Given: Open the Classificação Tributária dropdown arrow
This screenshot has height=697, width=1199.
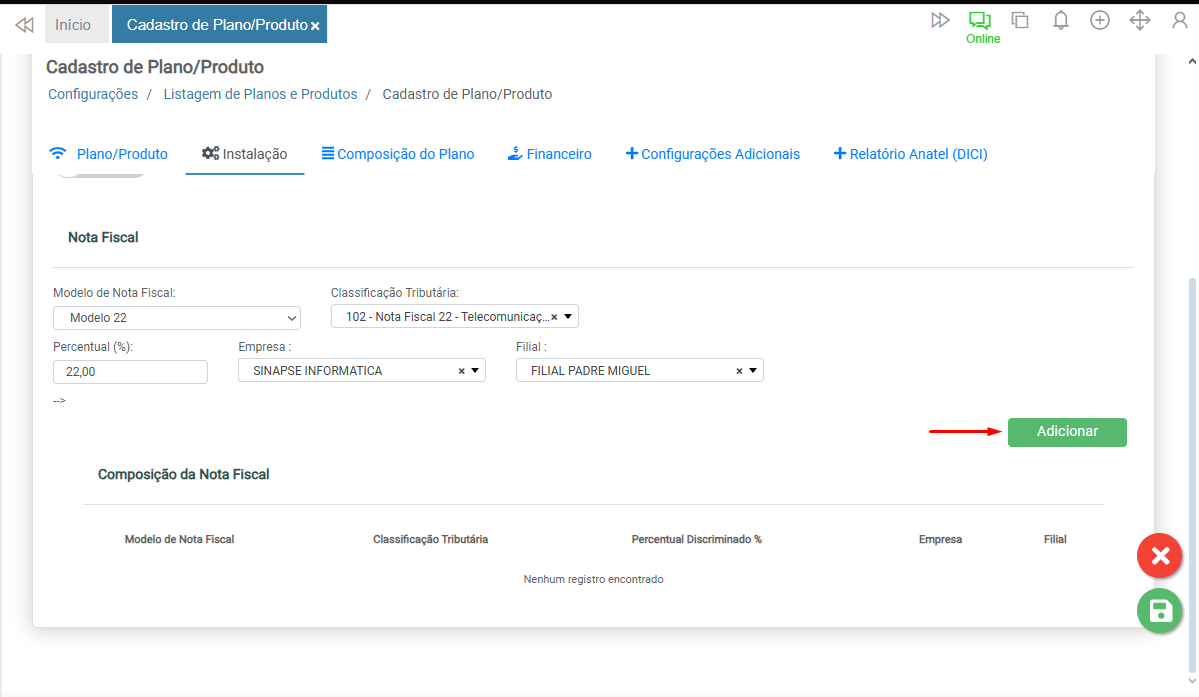Looking at the screenshot, I should point(568,317).
